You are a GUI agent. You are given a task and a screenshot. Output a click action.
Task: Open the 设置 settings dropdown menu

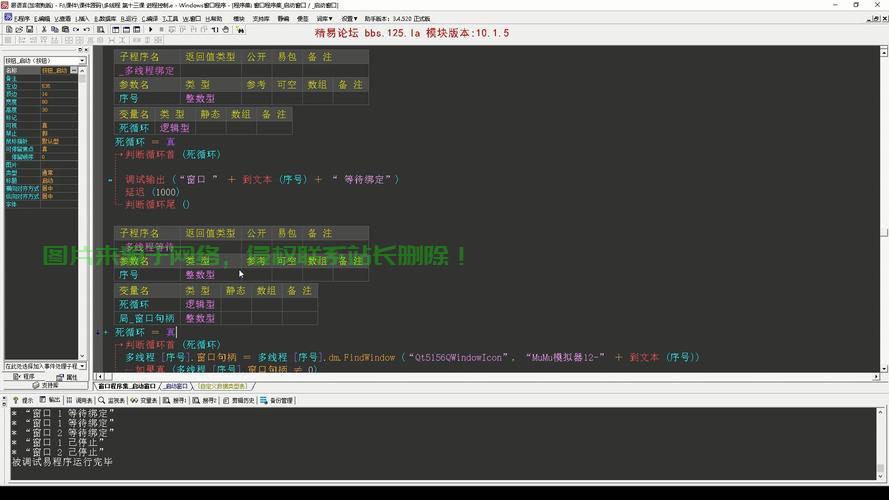pyautogui.click(x=348, y=18)
